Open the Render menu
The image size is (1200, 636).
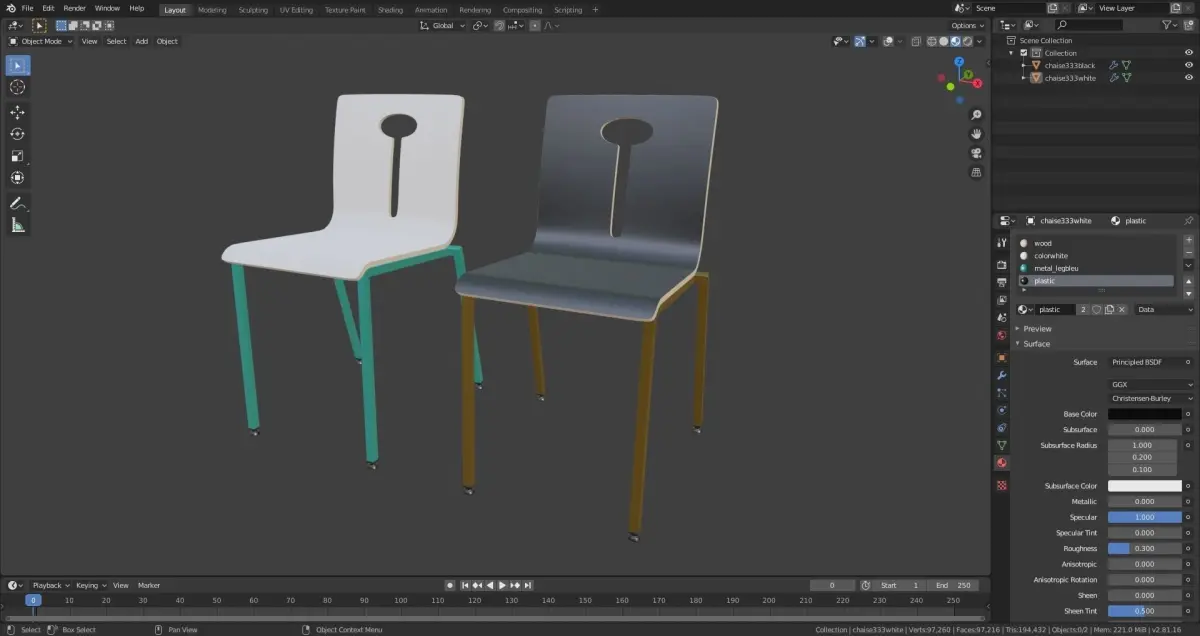pos(75,8)
